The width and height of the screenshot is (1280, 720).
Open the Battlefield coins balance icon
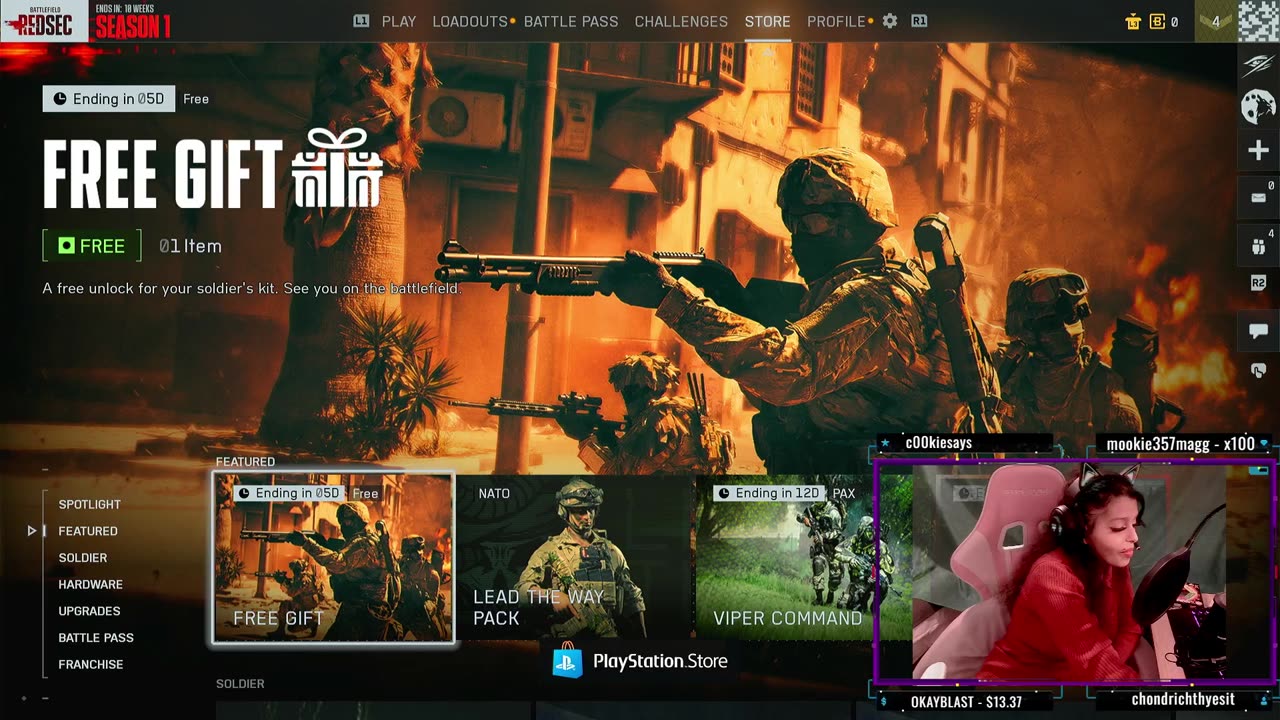pyautogui.click(x=1157, y=21)
